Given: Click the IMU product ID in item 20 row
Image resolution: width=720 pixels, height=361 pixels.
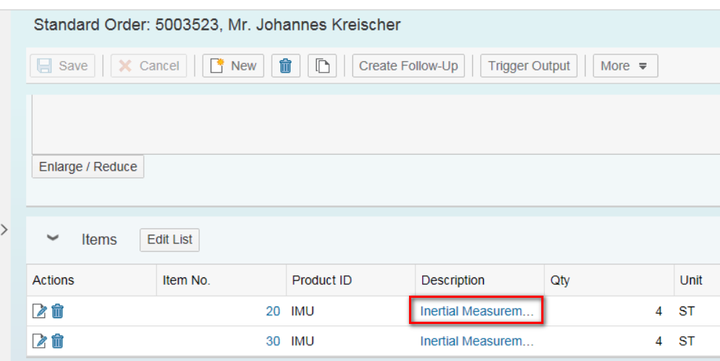Looking at the screenshot, I should point(303,311).
